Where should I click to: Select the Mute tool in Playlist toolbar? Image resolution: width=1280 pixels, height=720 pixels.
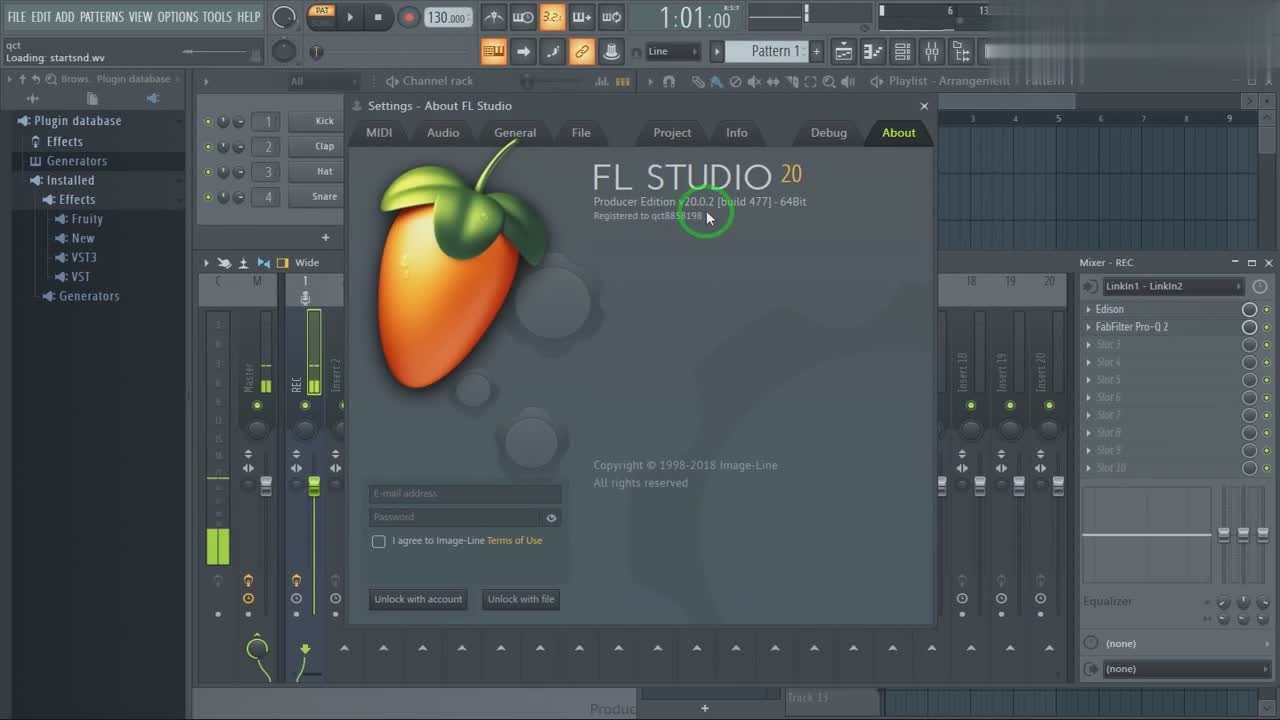755,82
